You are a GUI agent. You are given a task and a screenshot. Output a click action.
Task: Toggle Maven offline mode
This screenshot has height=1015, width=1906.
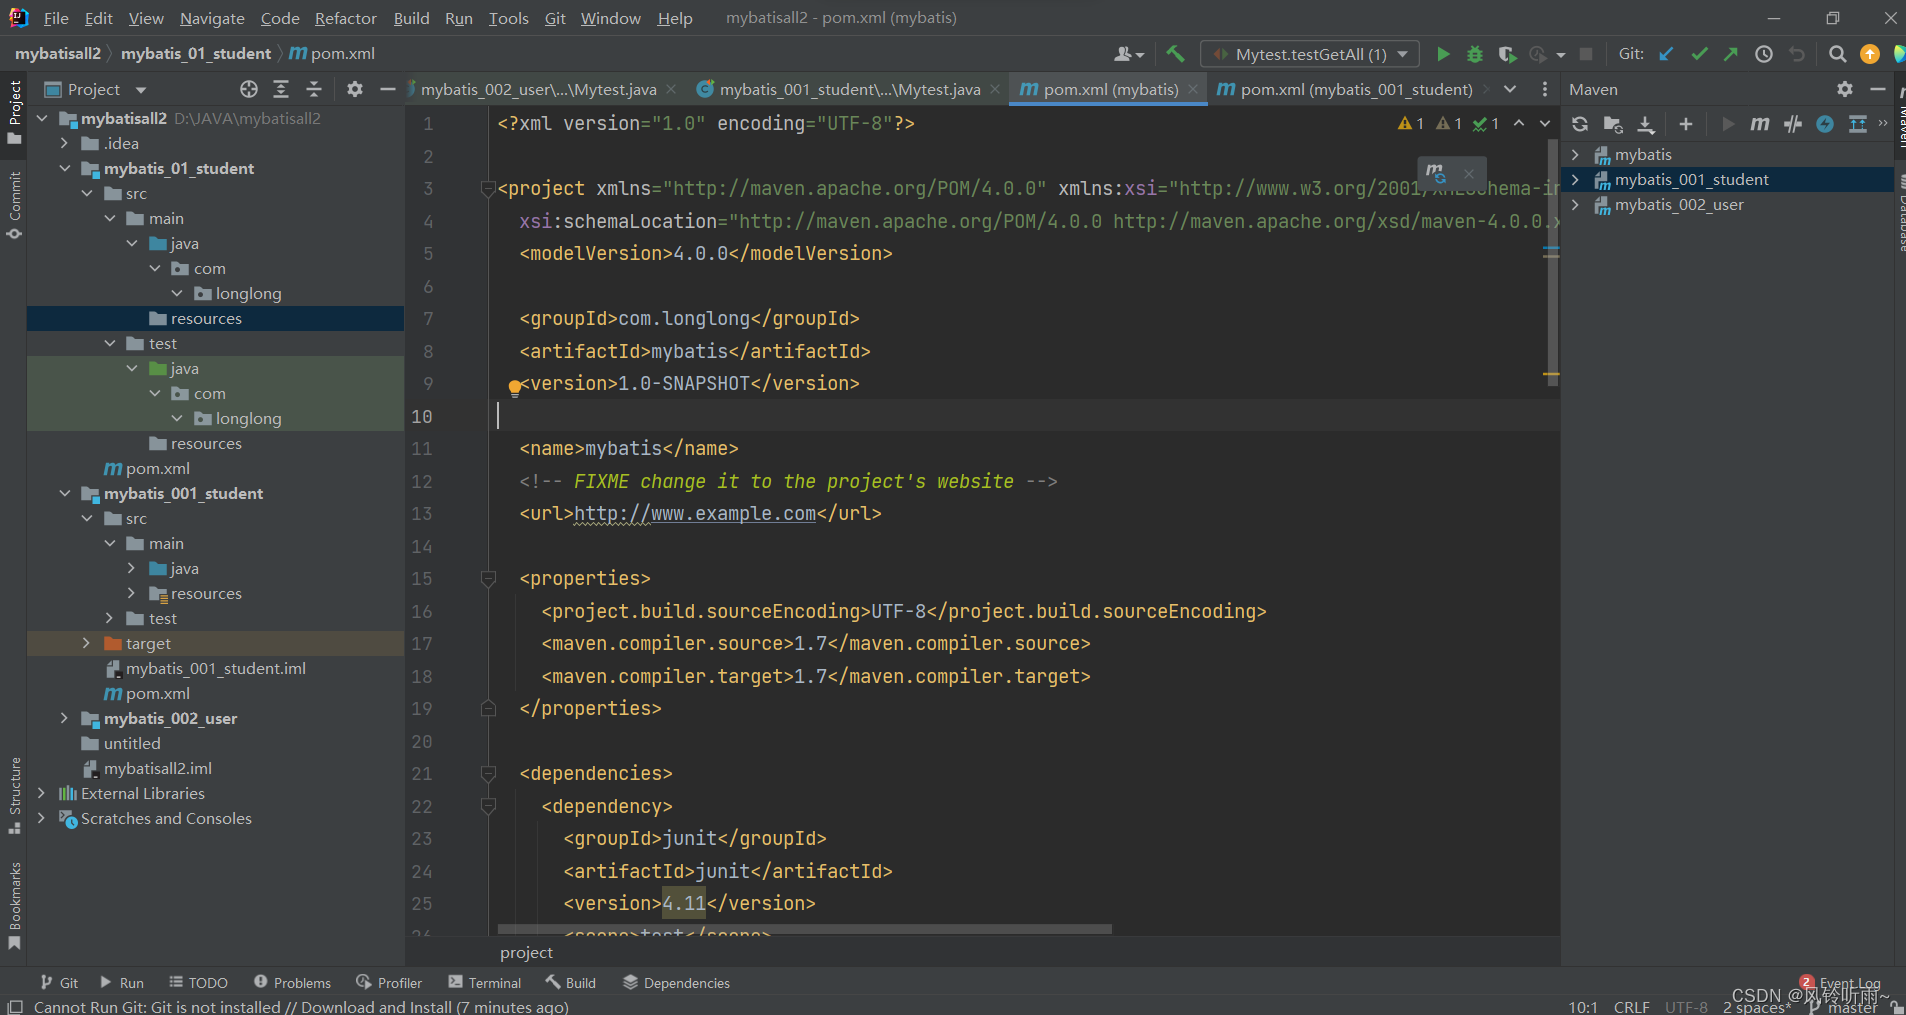pos(1793,124)
